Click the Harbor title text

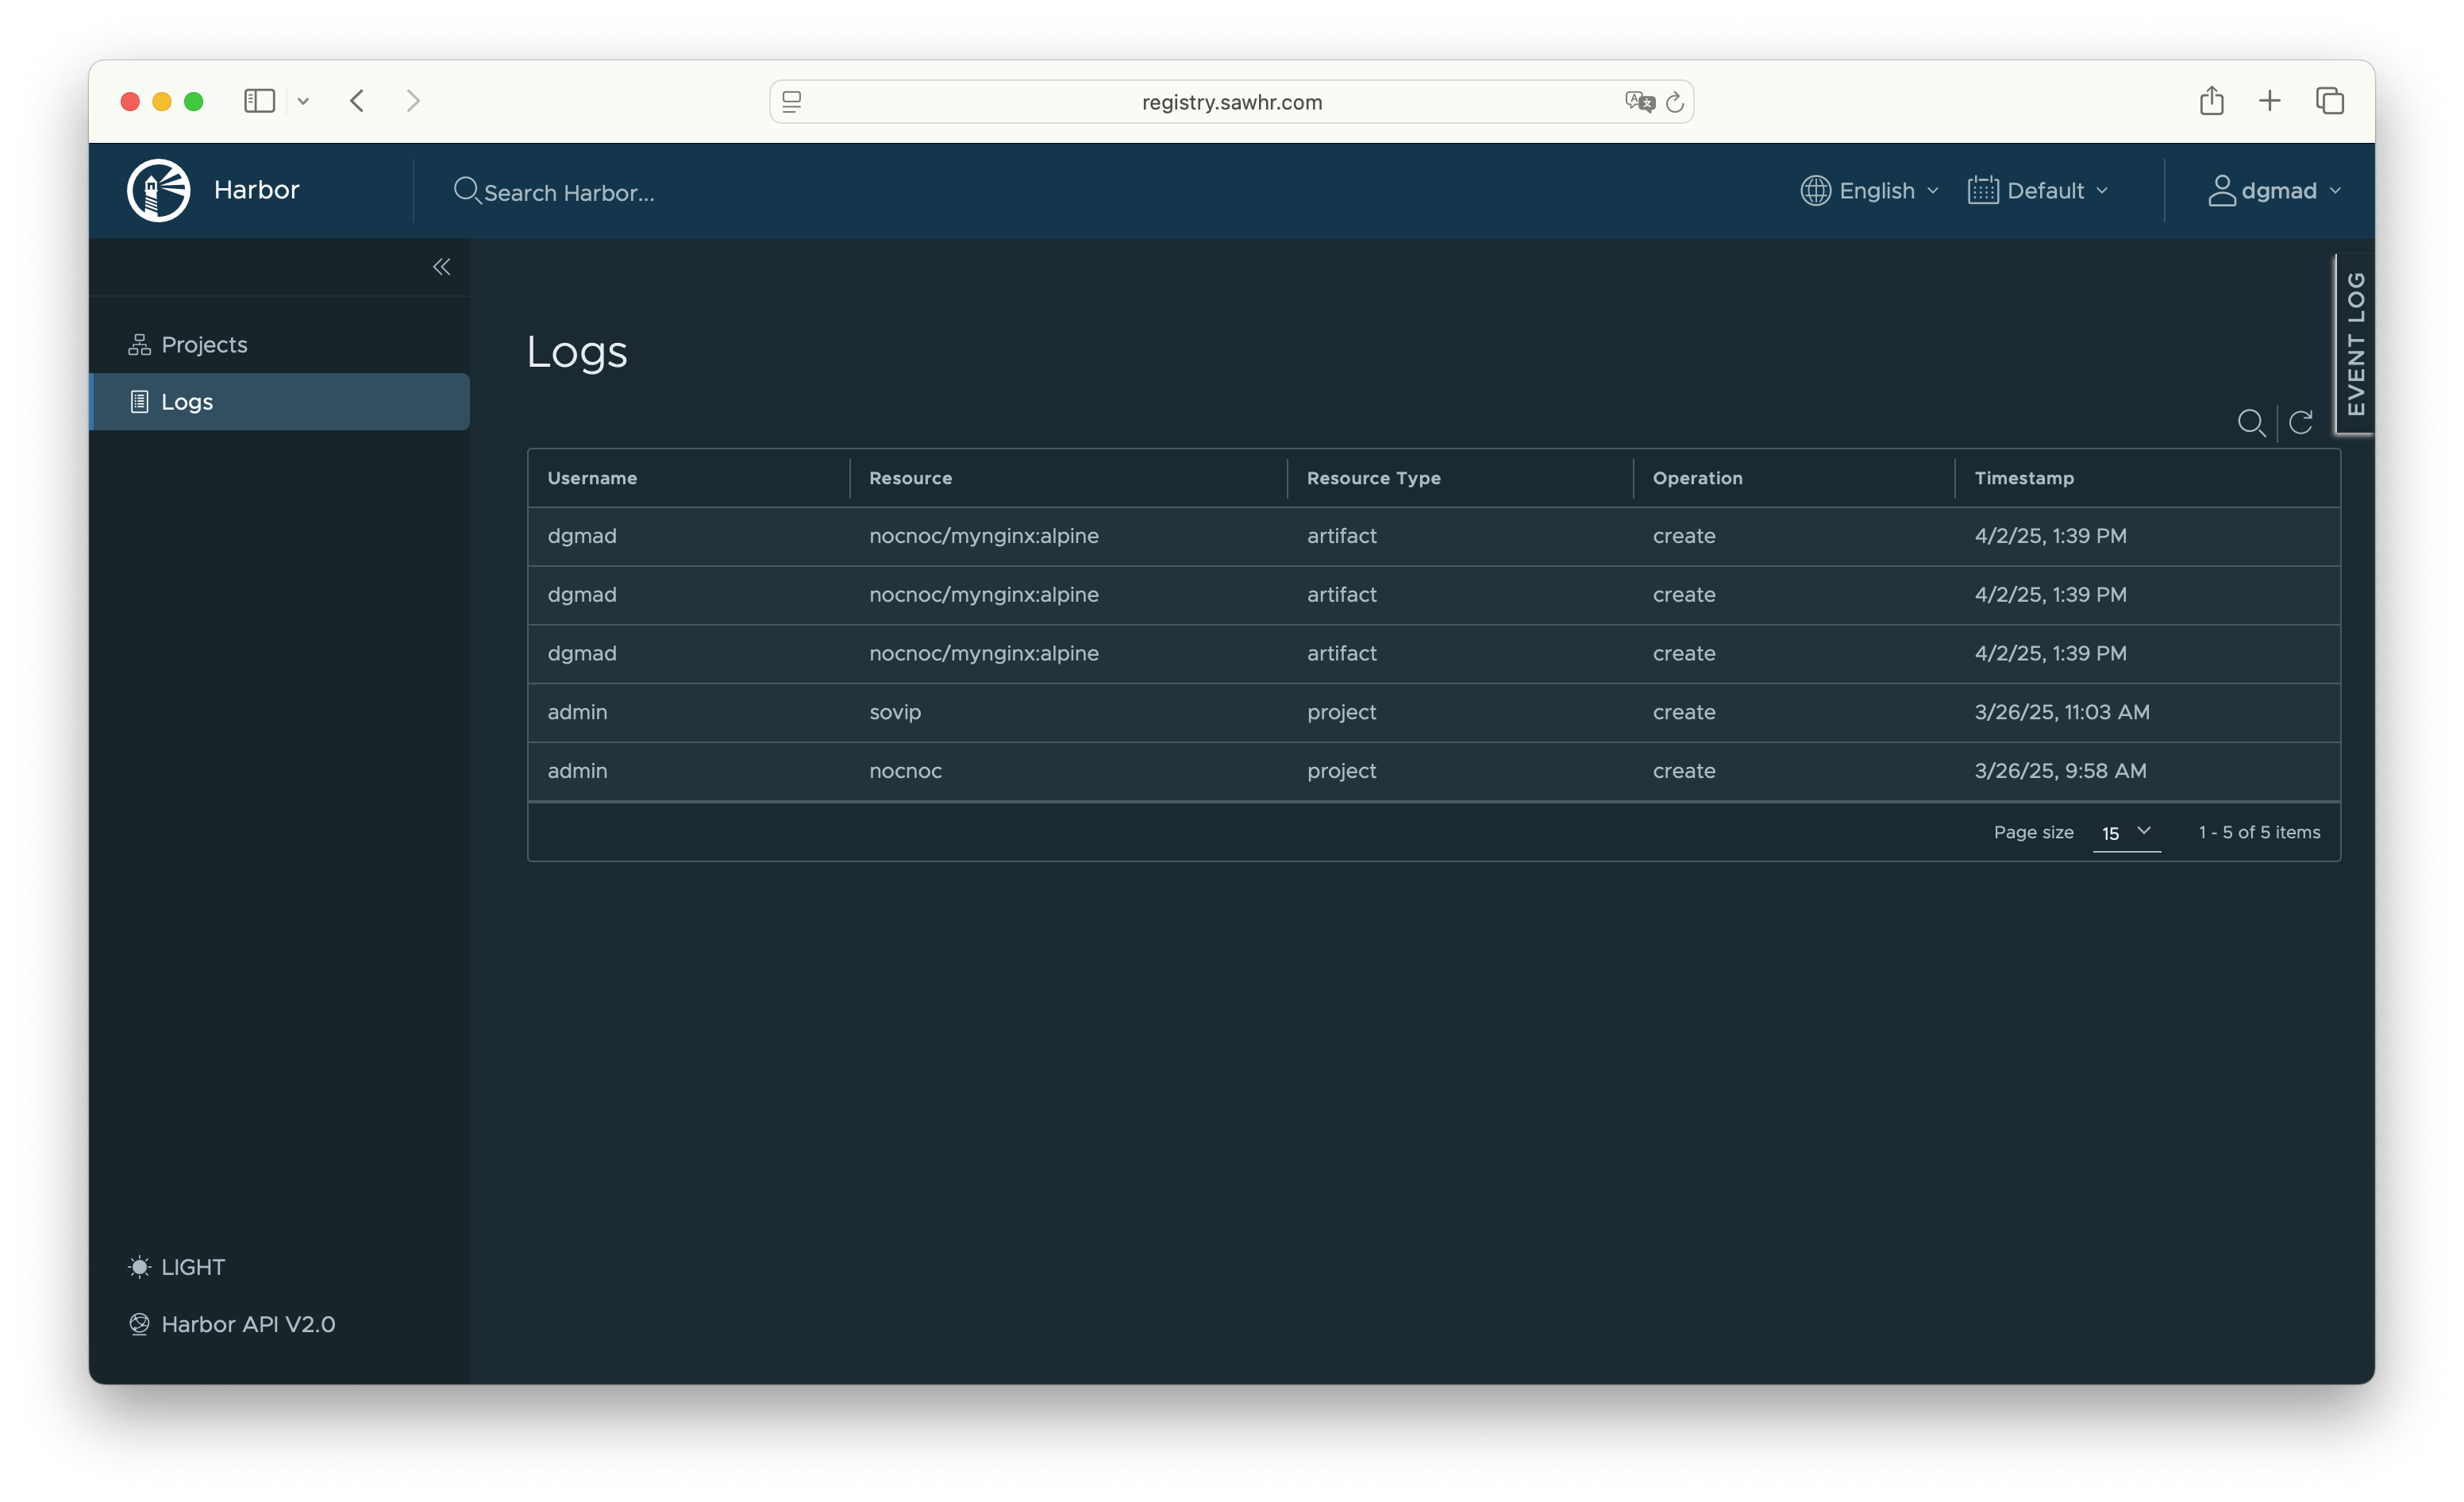pyautogui.click(x=256, y=190)
